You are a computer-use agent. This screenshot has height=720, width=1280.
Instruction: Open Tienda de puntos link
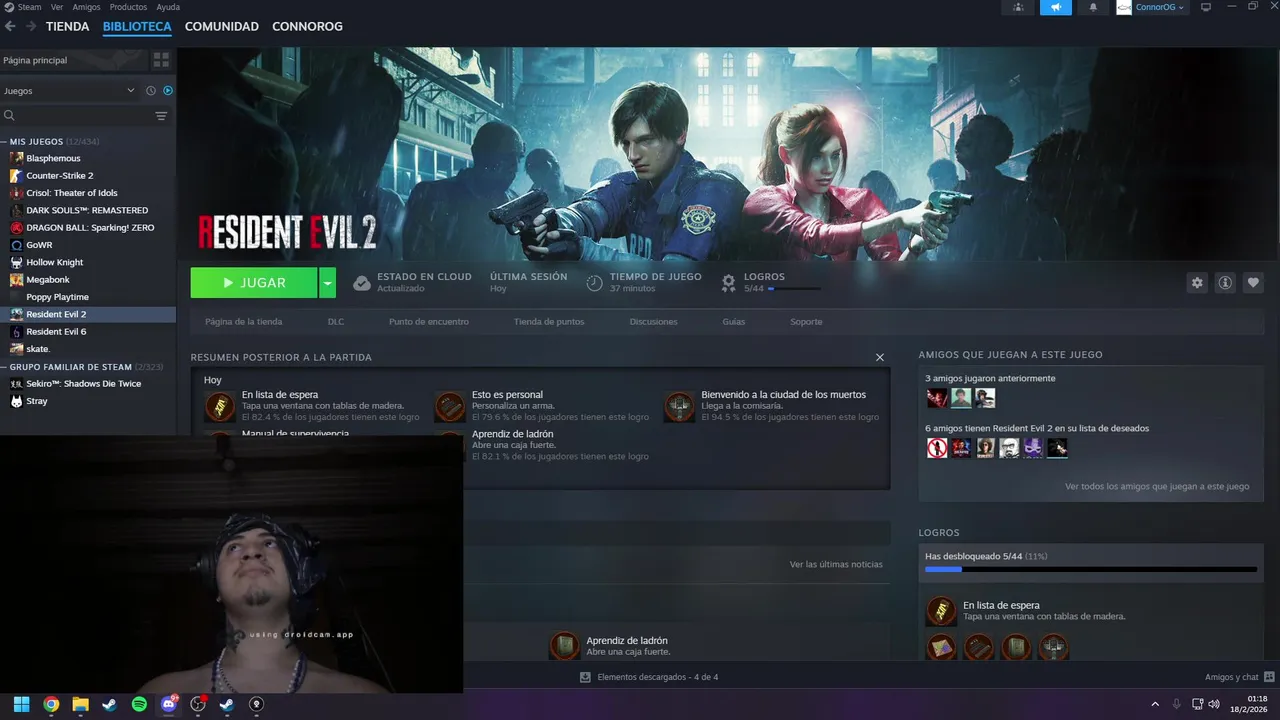pyautogui.click(x=549, y=322)
